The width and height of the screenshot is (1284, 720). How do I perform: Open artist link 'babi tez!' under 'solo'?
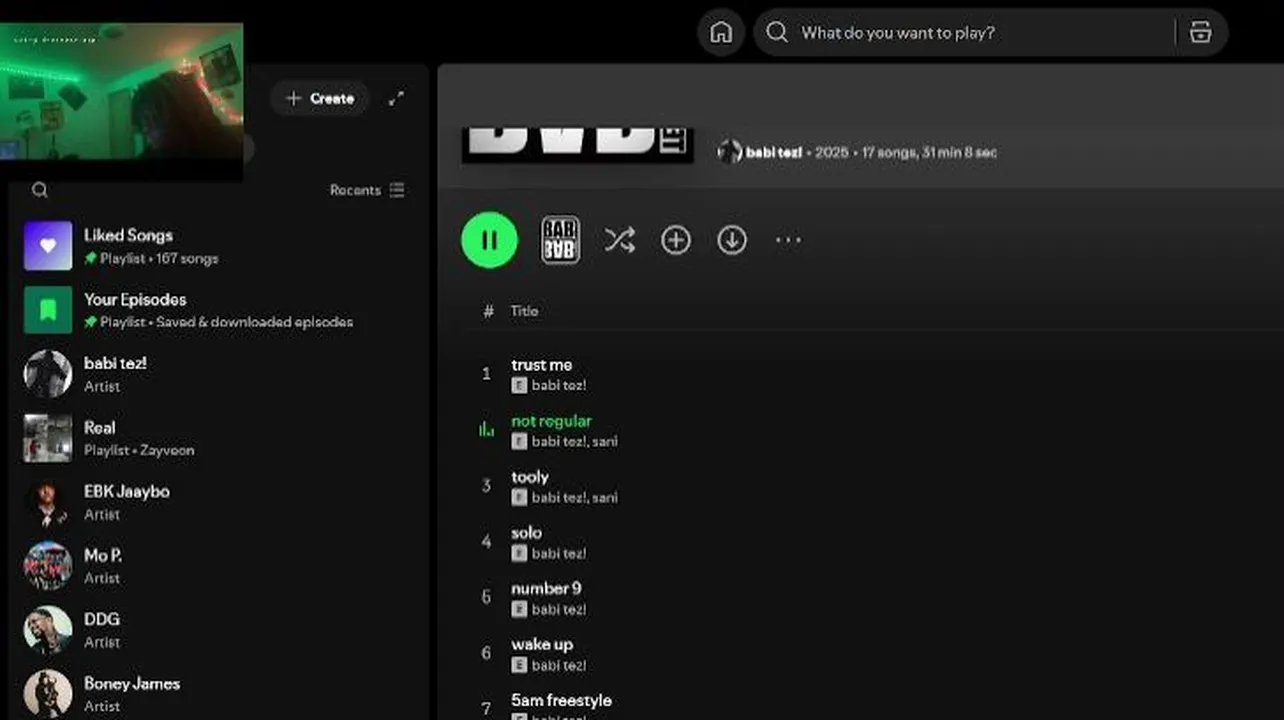tap(559, 553)
